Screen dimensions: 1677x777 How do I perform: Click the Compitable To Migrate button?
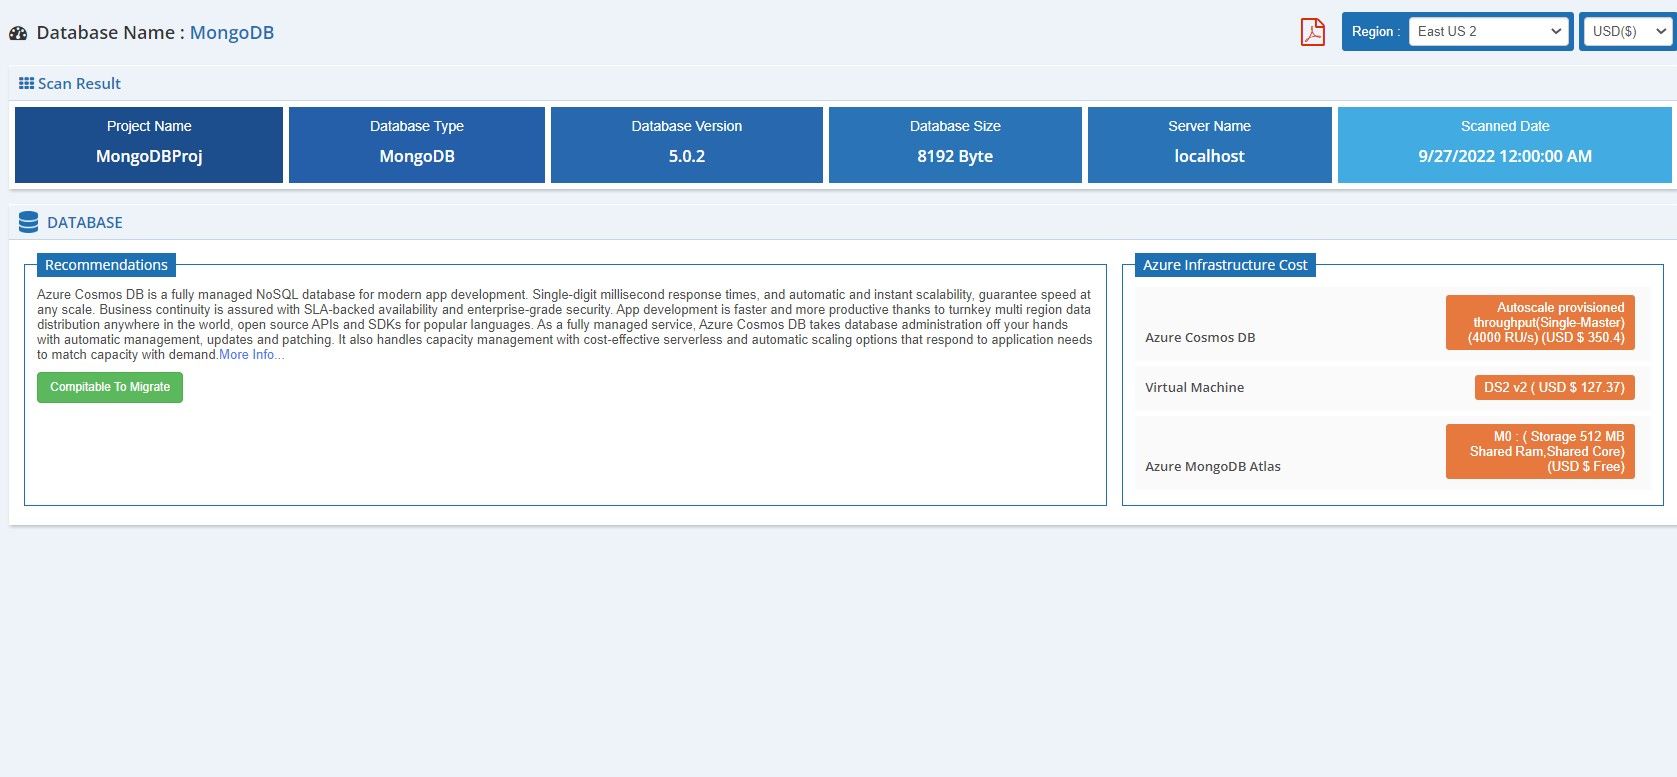(110, 387)
